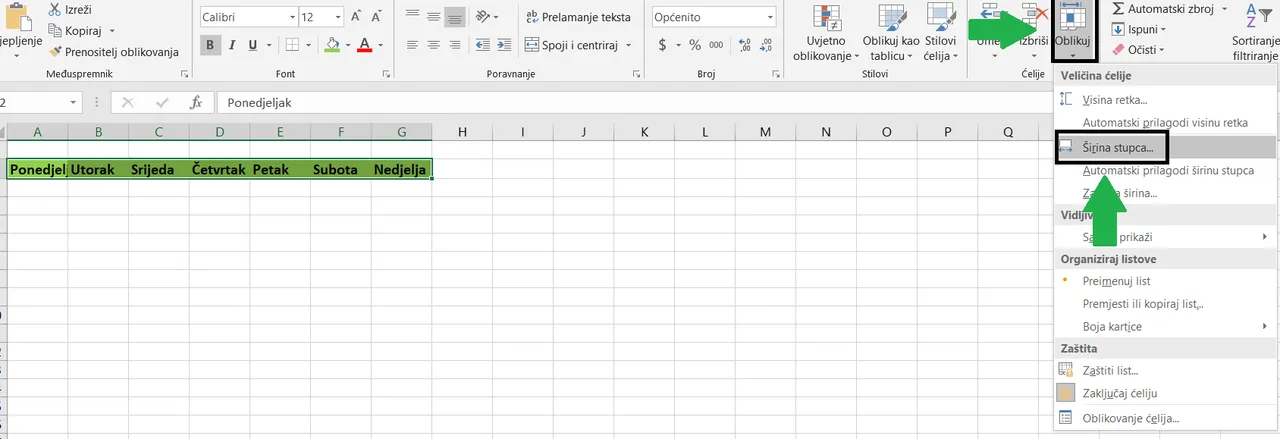Open the Kopiraj dropdown arrow
This screenshot has width=1280, height=439.
[113, 31]
